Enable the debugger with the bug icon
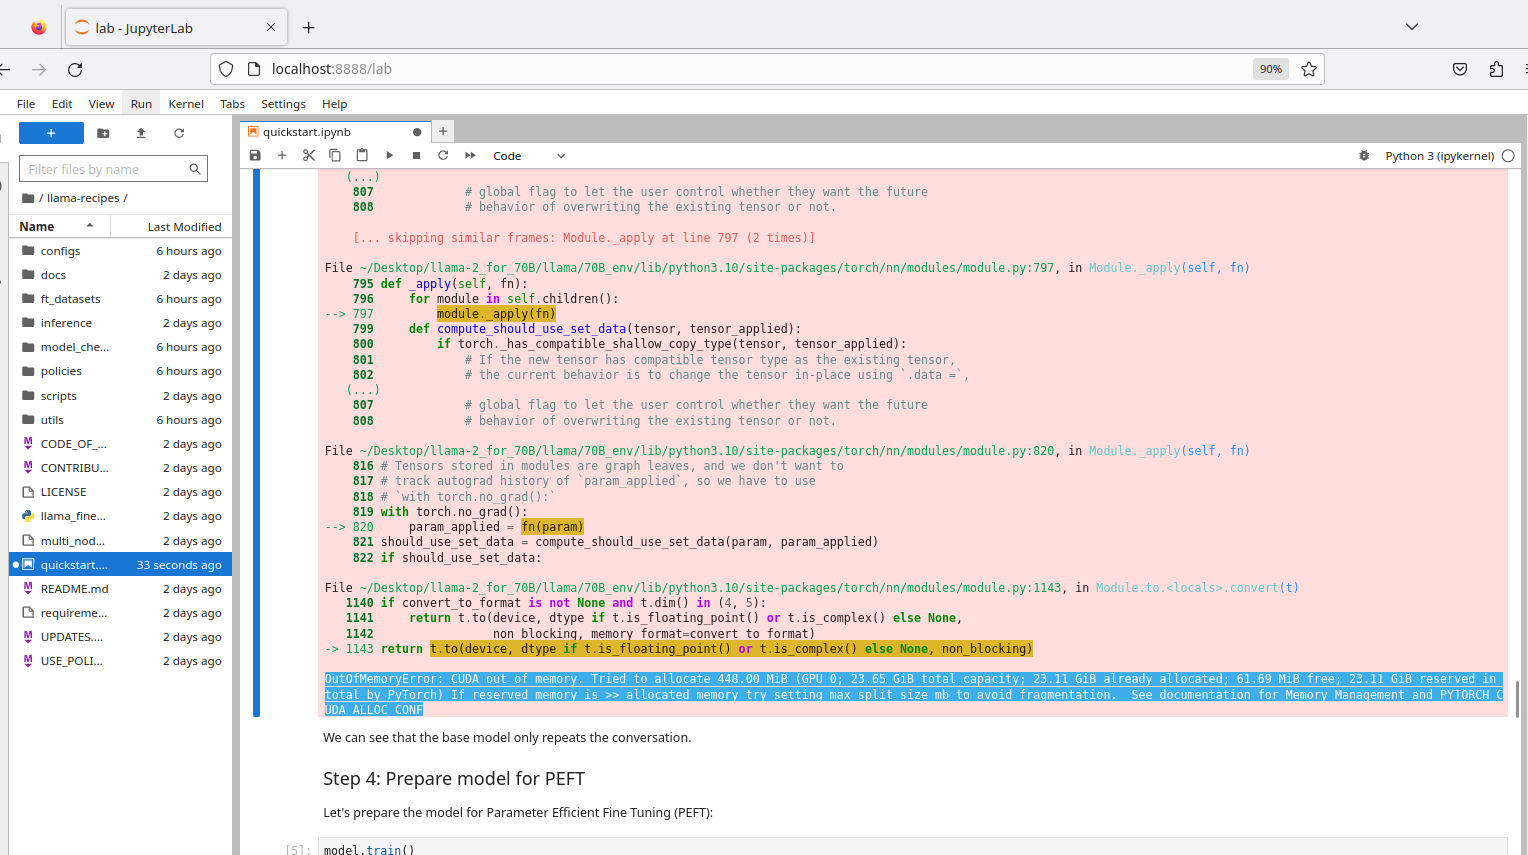This screenshot has width=1528, height=855. [1364, 155]
